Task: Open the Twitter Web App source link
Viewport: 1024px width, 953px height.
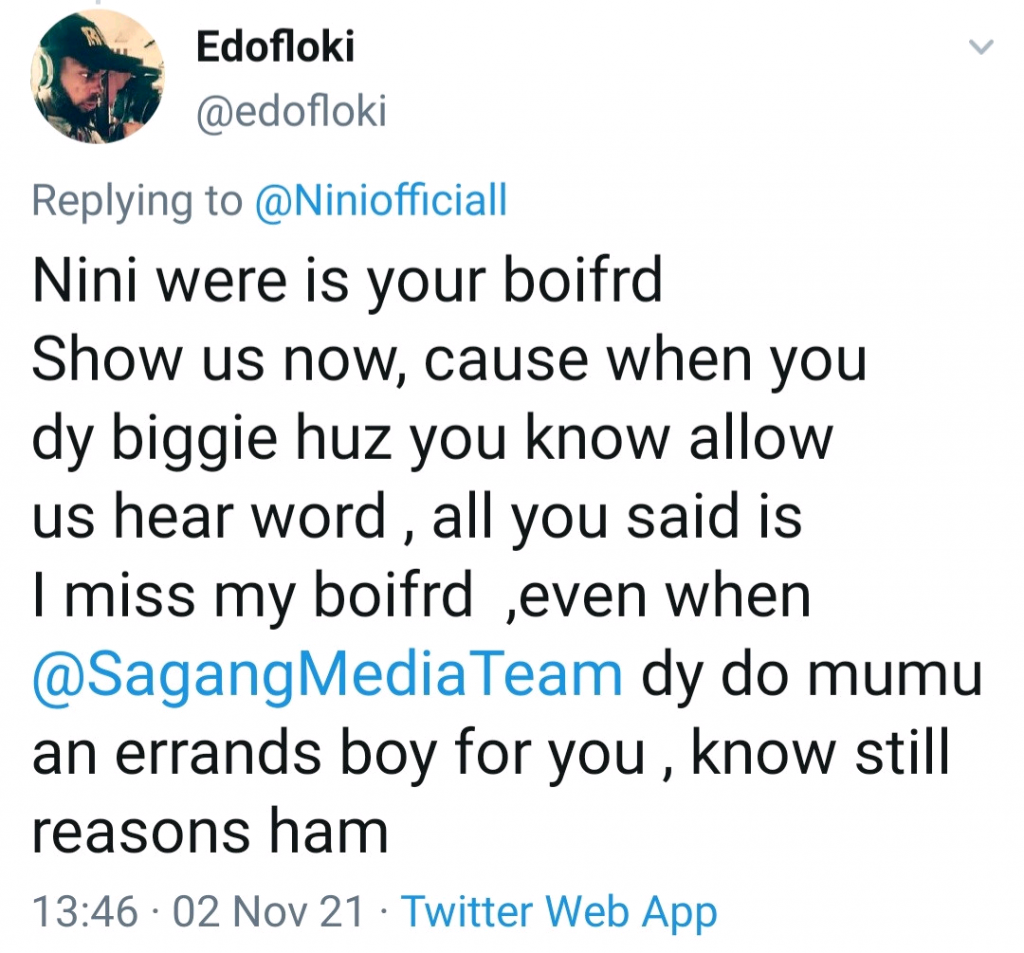Action: (559, 912)
